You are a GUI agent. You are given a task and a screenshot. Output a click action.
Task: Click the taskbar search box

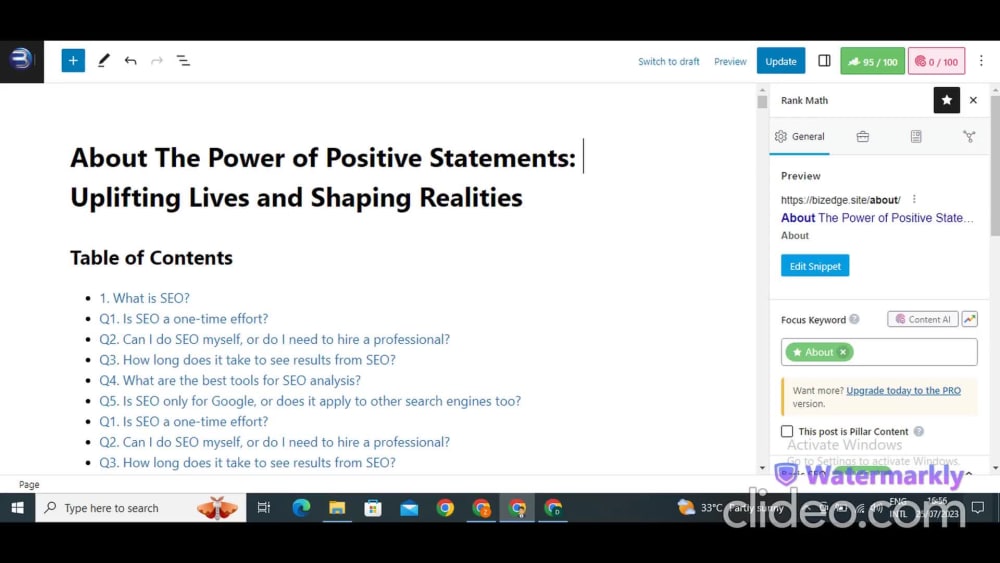point(141,508)
